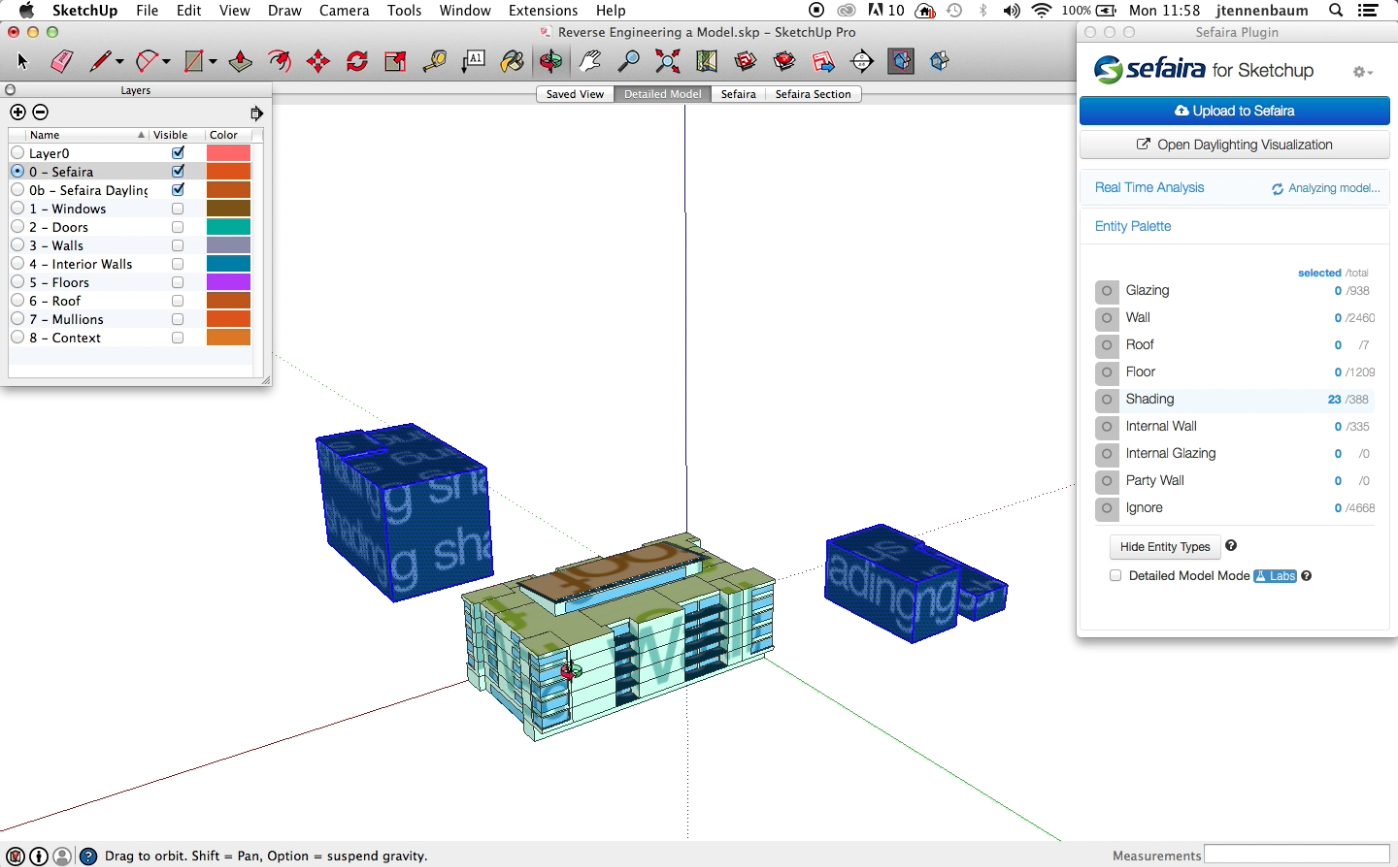1398x867 pixels.
Task: Activate the Pan hand tool
Action: (590, 62)
